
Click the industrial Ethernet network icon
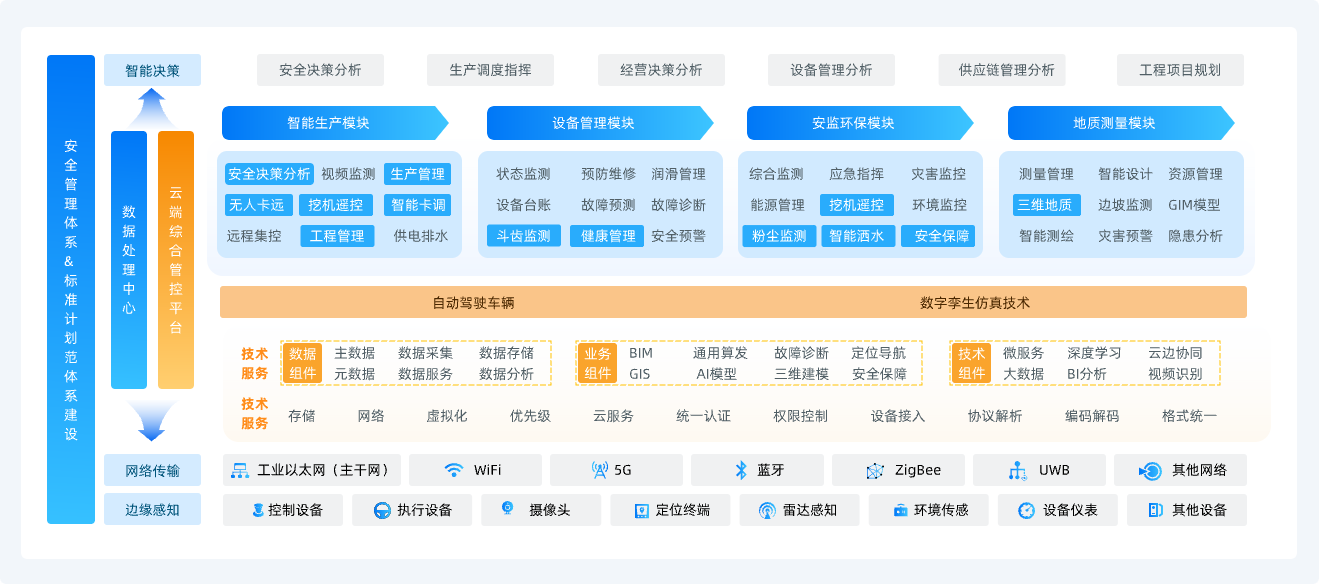click(x=240, y=470)
